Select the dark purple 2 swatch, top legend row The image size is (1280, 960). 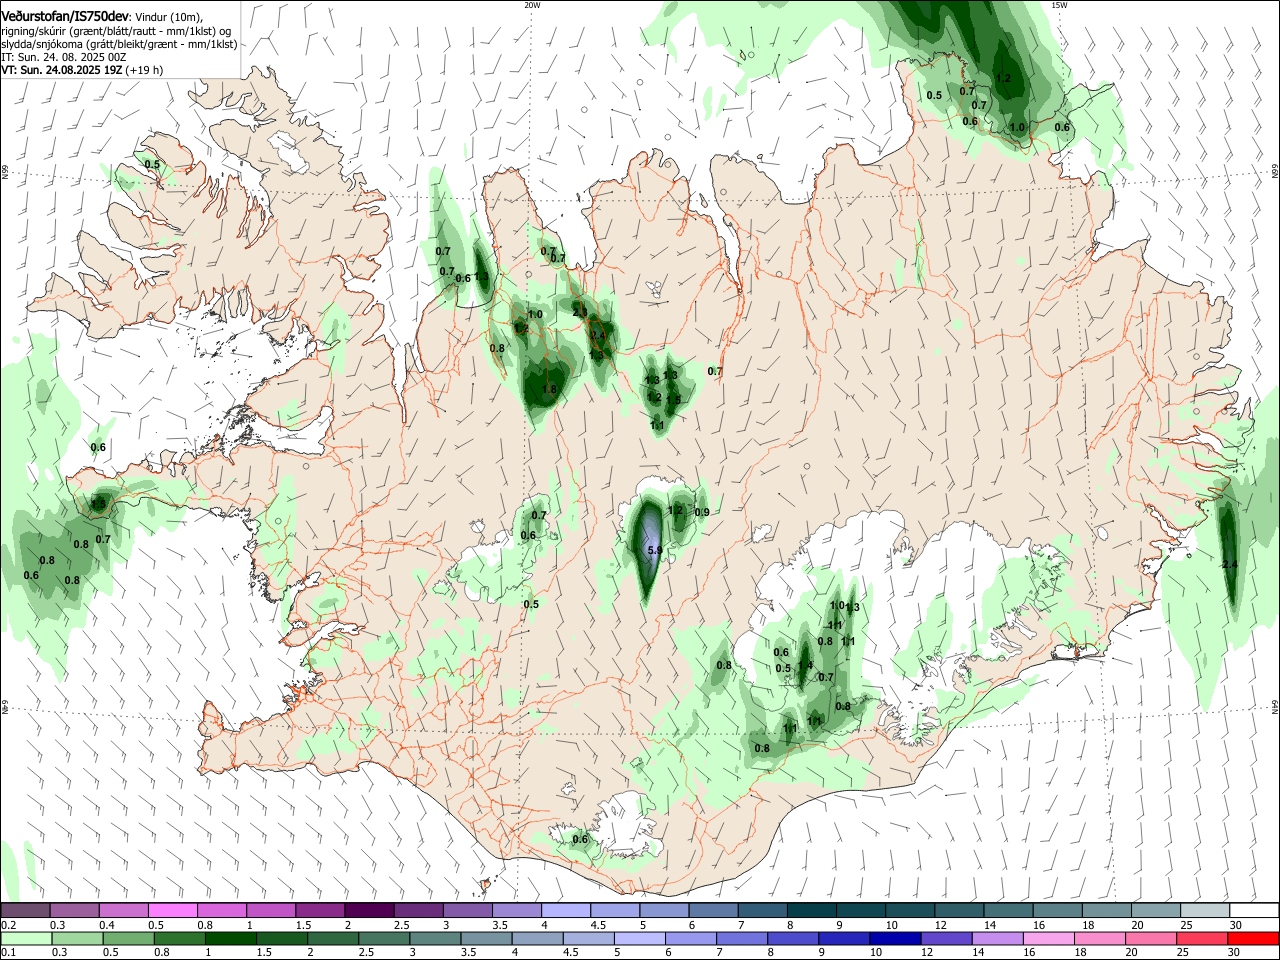click(x=369, y=910)
